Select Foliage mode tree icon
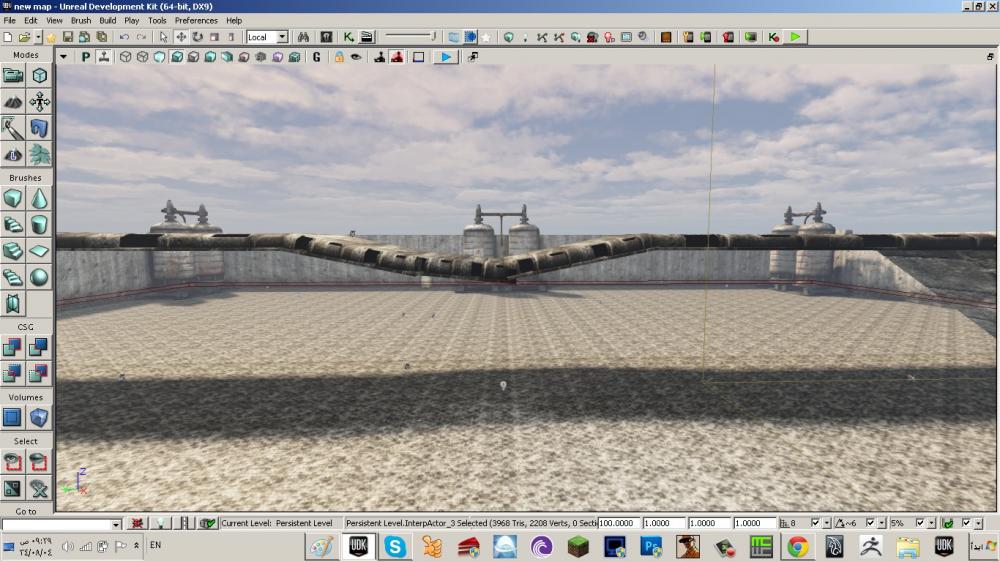 (x=39, y=154)
